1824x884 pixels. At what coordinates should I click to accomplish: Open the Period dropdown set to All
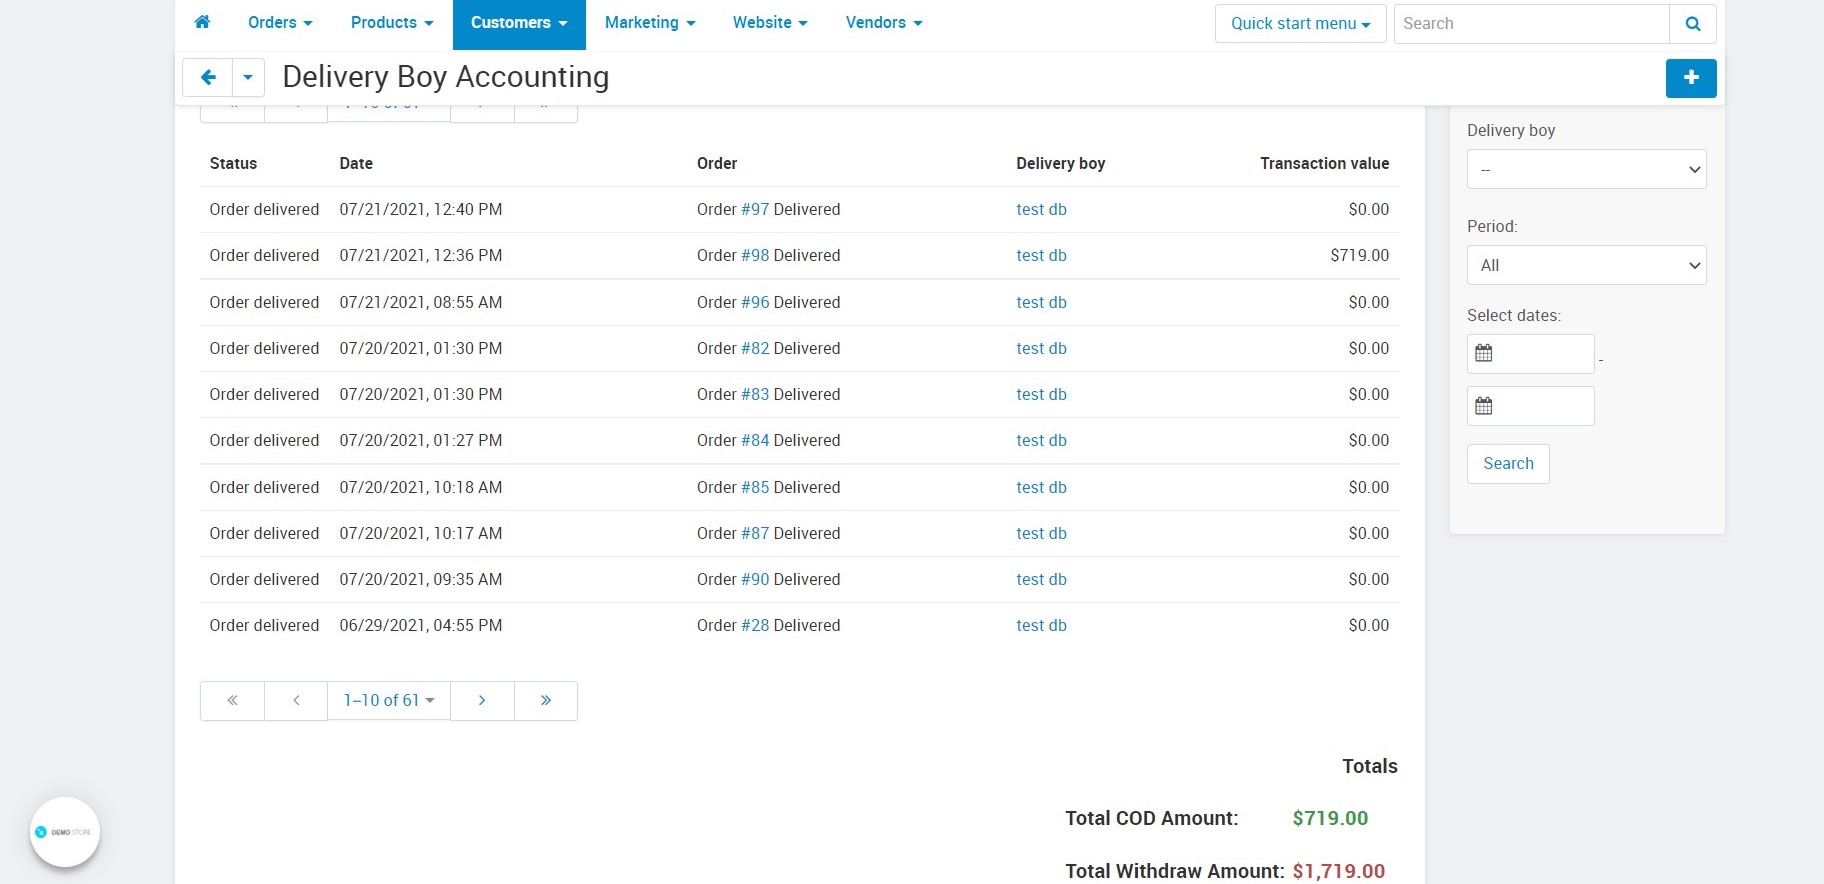(1586, 265)
